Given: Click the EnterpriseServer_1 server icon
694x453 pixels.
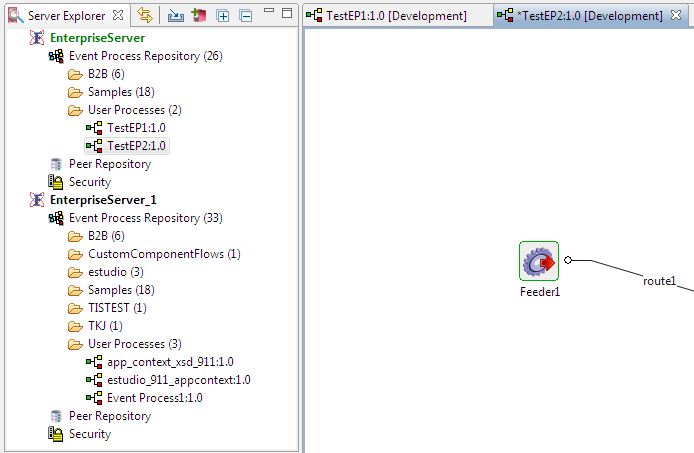Looking at the screenshot, I should click(x=36, y=200).
